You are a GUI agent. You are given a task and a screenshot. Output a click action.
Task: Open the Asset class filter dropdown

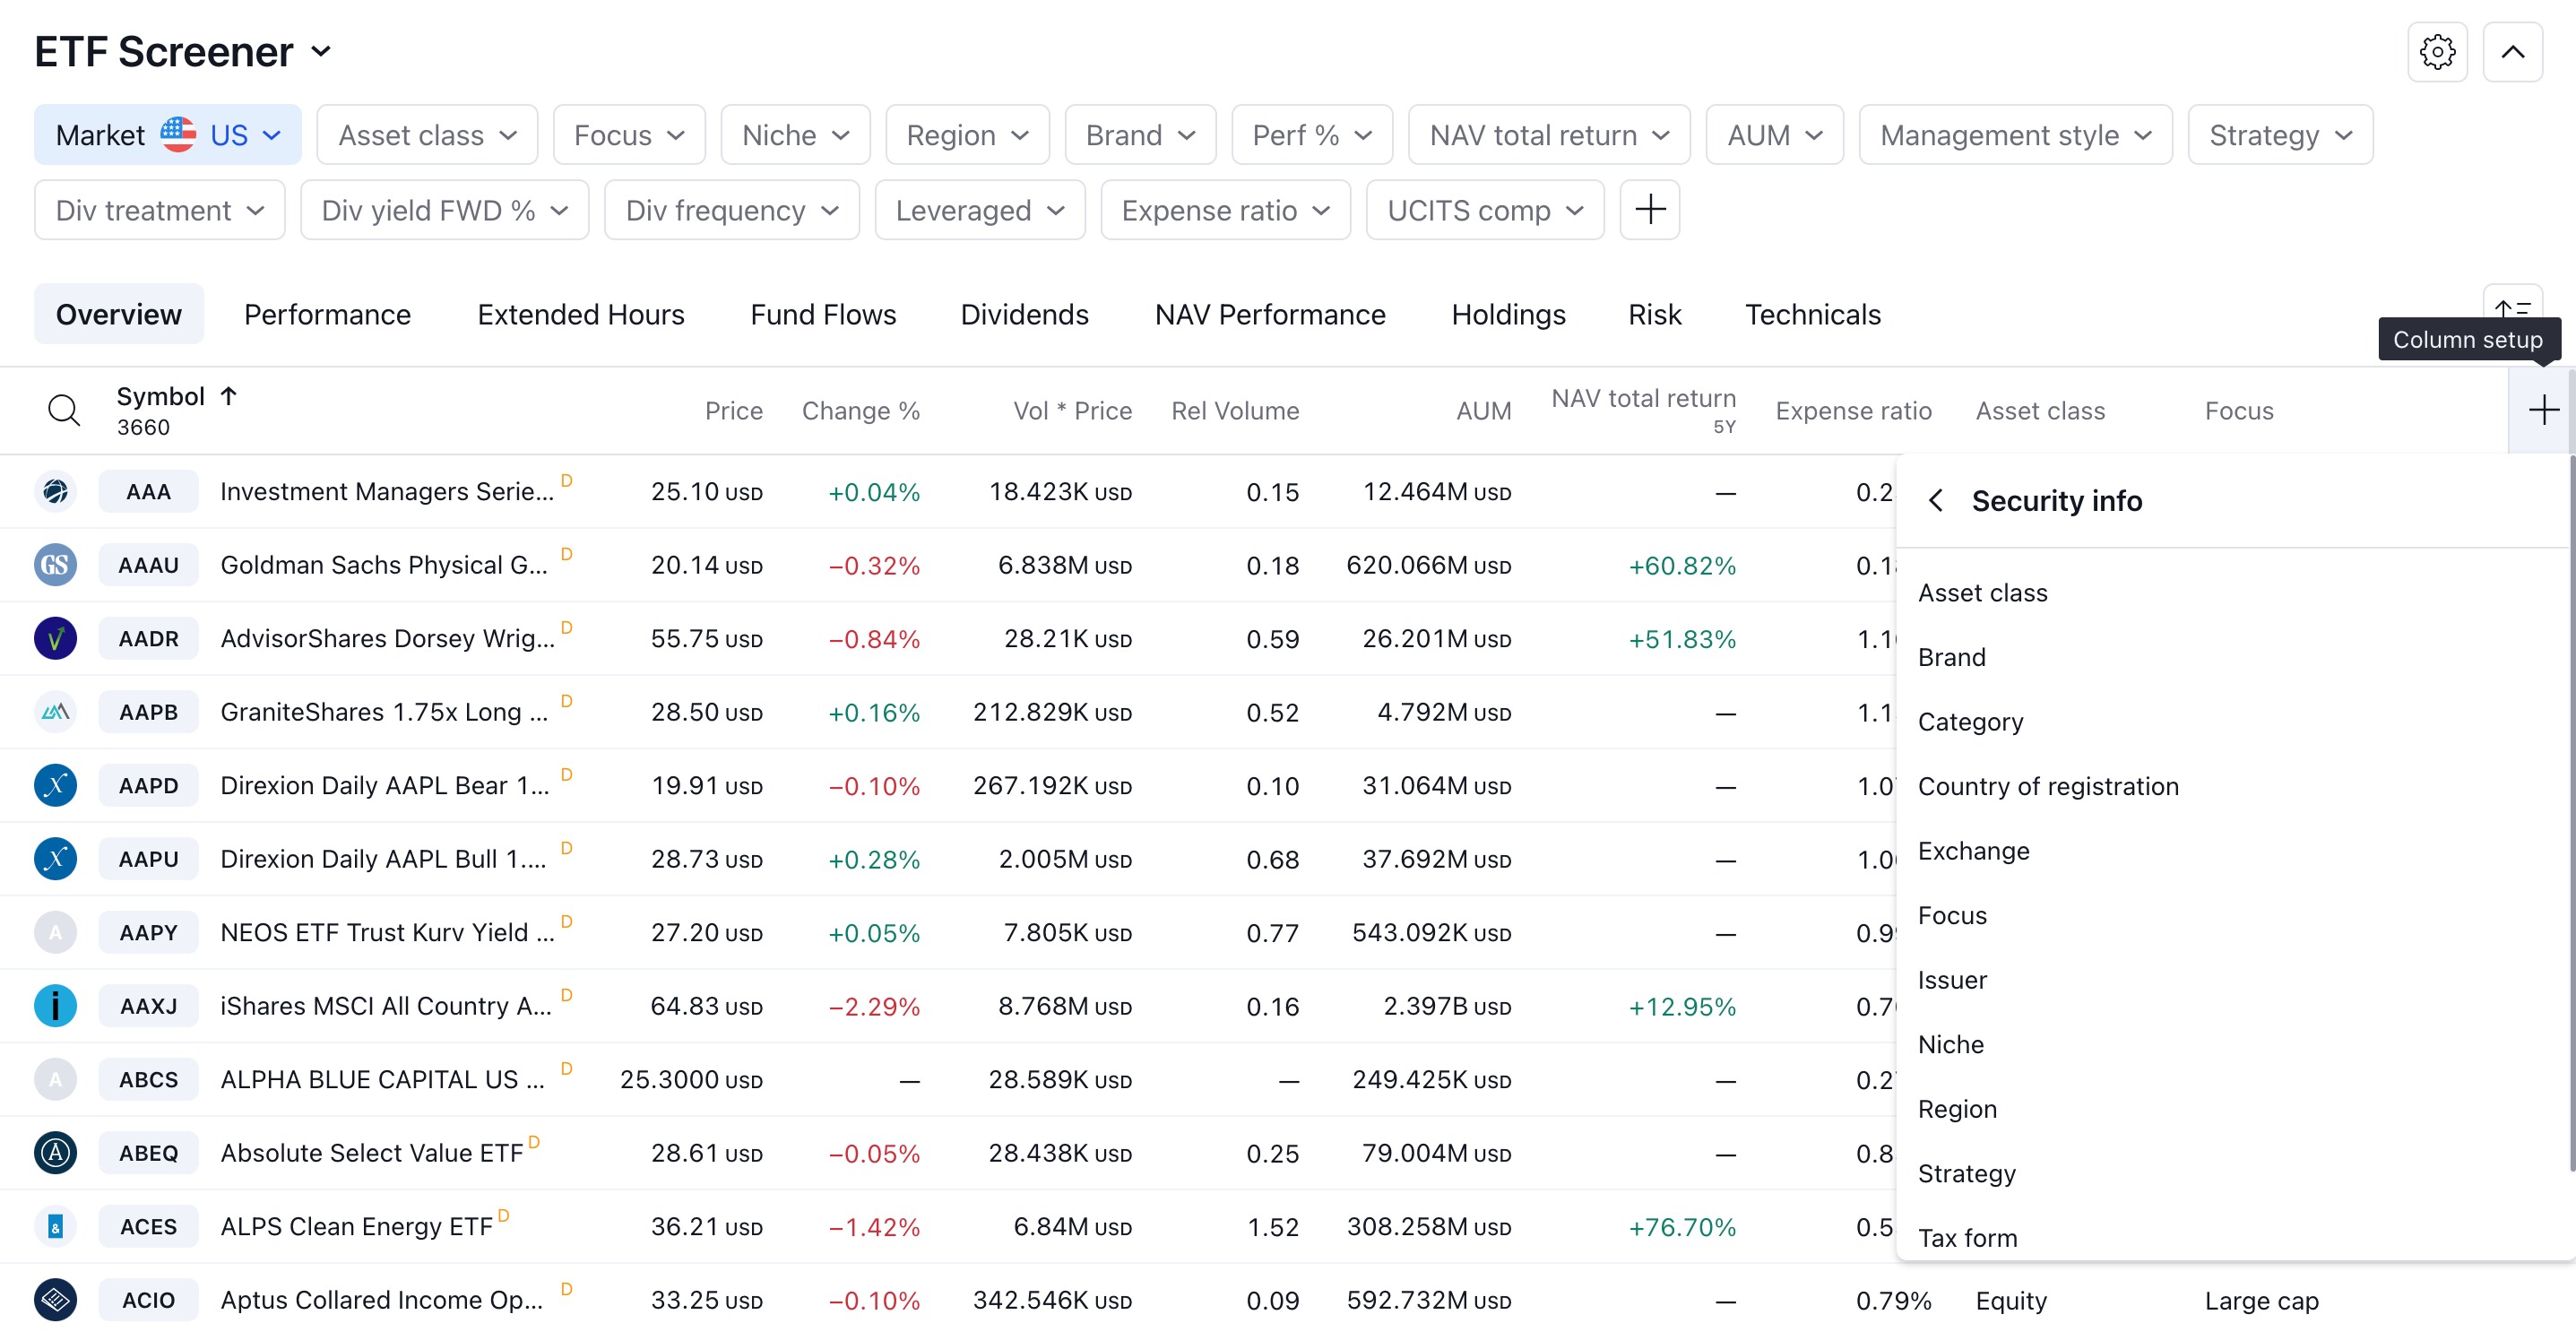pos(427,135)
